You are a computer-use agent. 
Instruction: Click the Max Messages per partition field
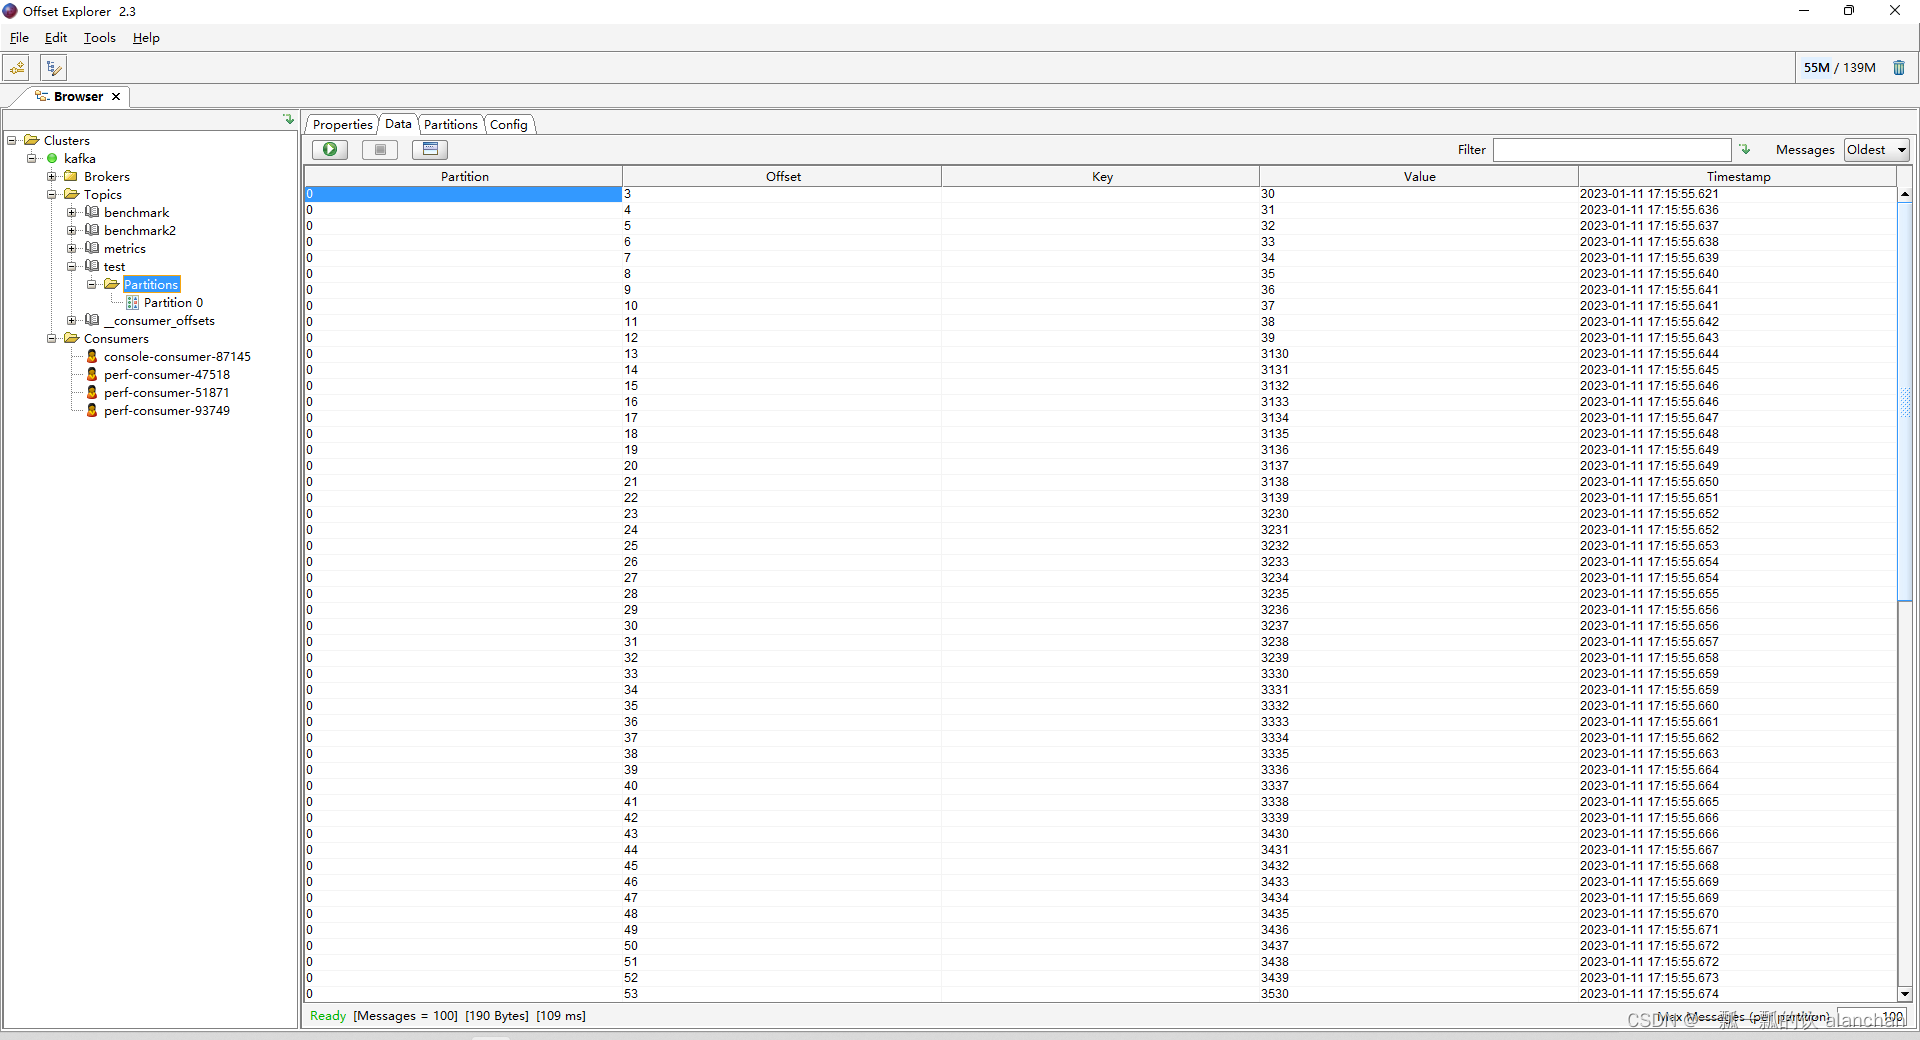coord(1872,1017)
